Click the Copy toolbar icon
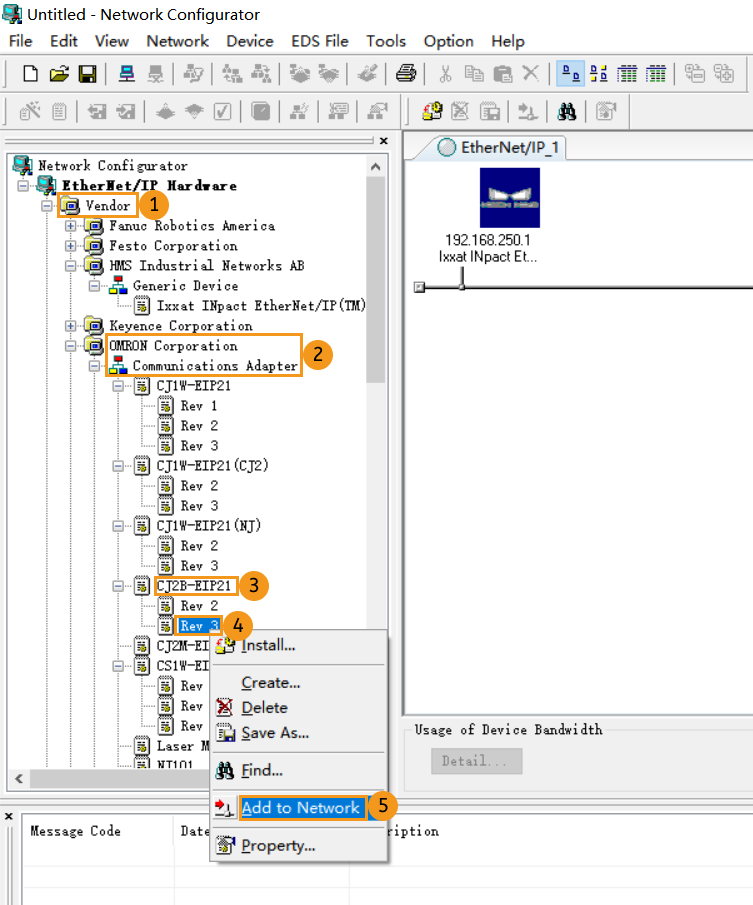Image resolution: width=753 pixels, height=905 pixels. (x=474, y=74)
